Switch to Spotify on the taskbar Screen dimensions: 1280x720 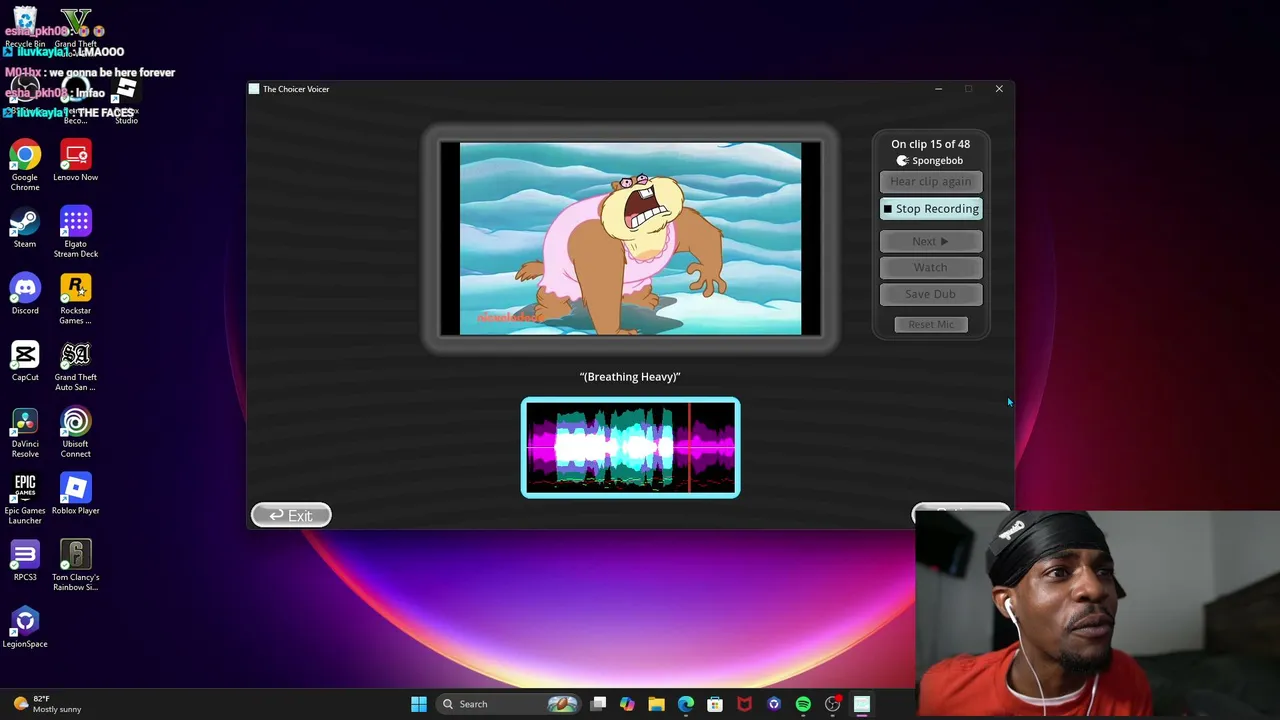(803, 704)
